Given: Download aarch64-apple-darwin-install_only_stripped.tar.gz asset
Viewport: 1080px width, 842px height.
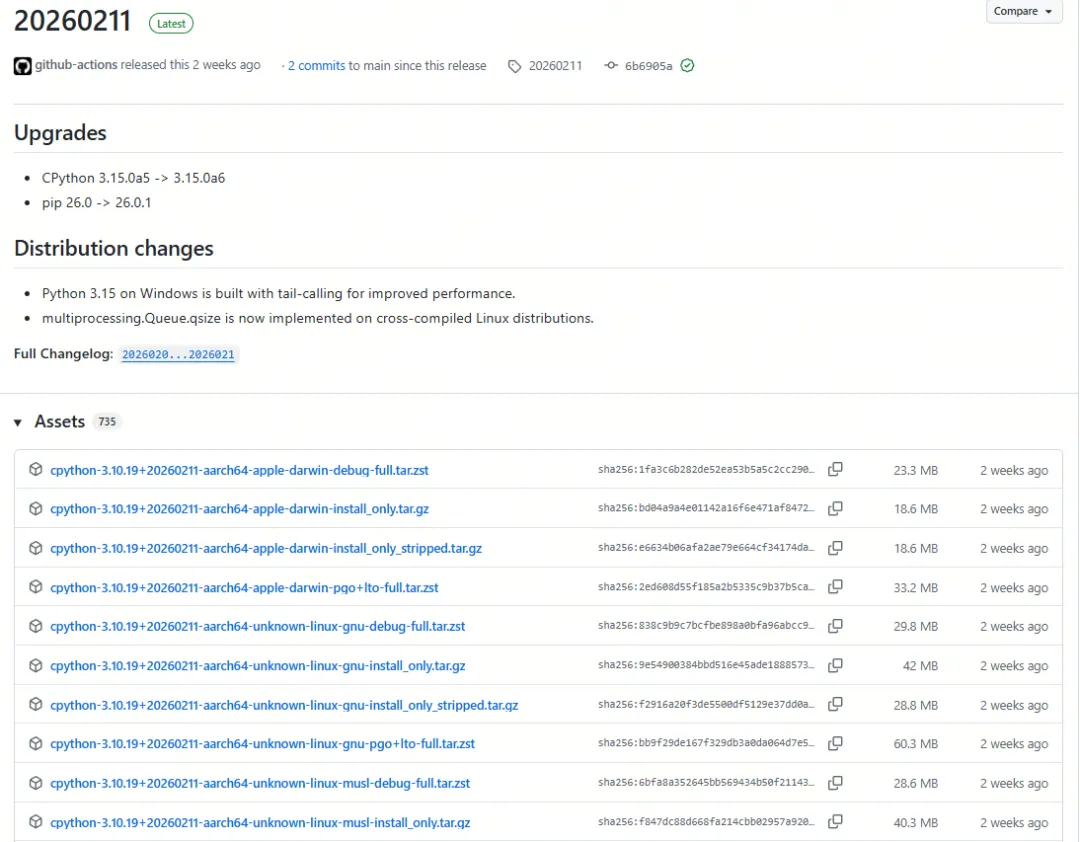Looking at the screenshot, I should 266,548.
